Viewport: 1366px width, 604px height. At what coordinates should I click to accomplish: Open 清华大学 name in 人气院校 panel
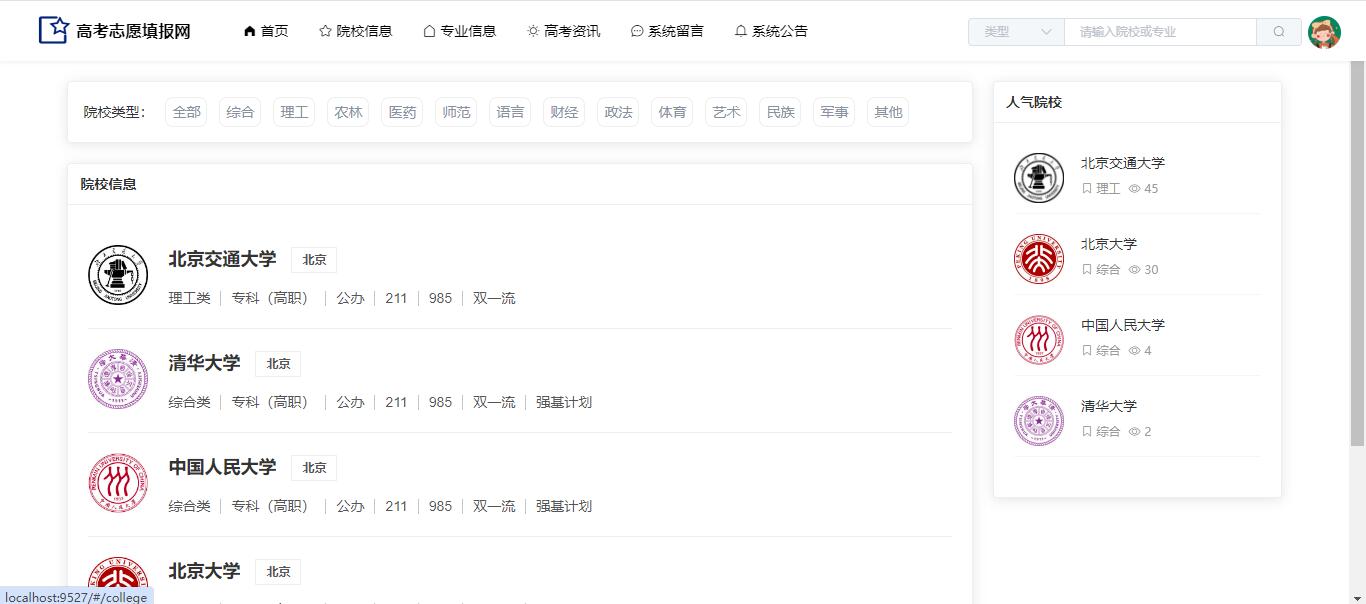coord(1109,406)
